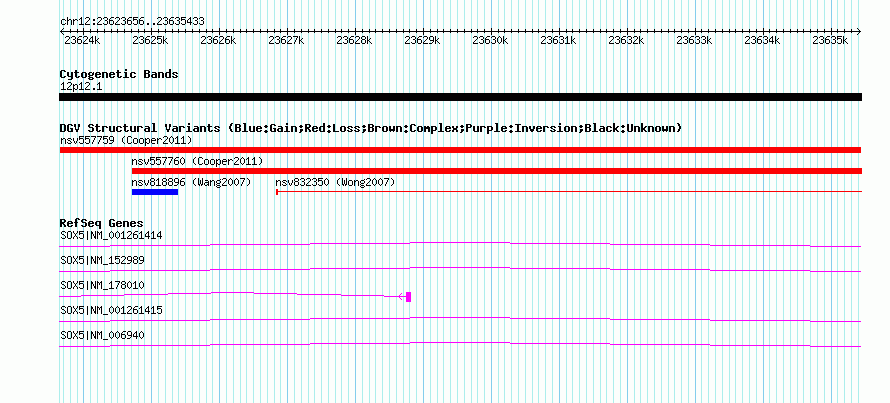Screen dimensions: 890x403
Task: Click the 23630k ruler tick label
Action: tap(491, 40)
